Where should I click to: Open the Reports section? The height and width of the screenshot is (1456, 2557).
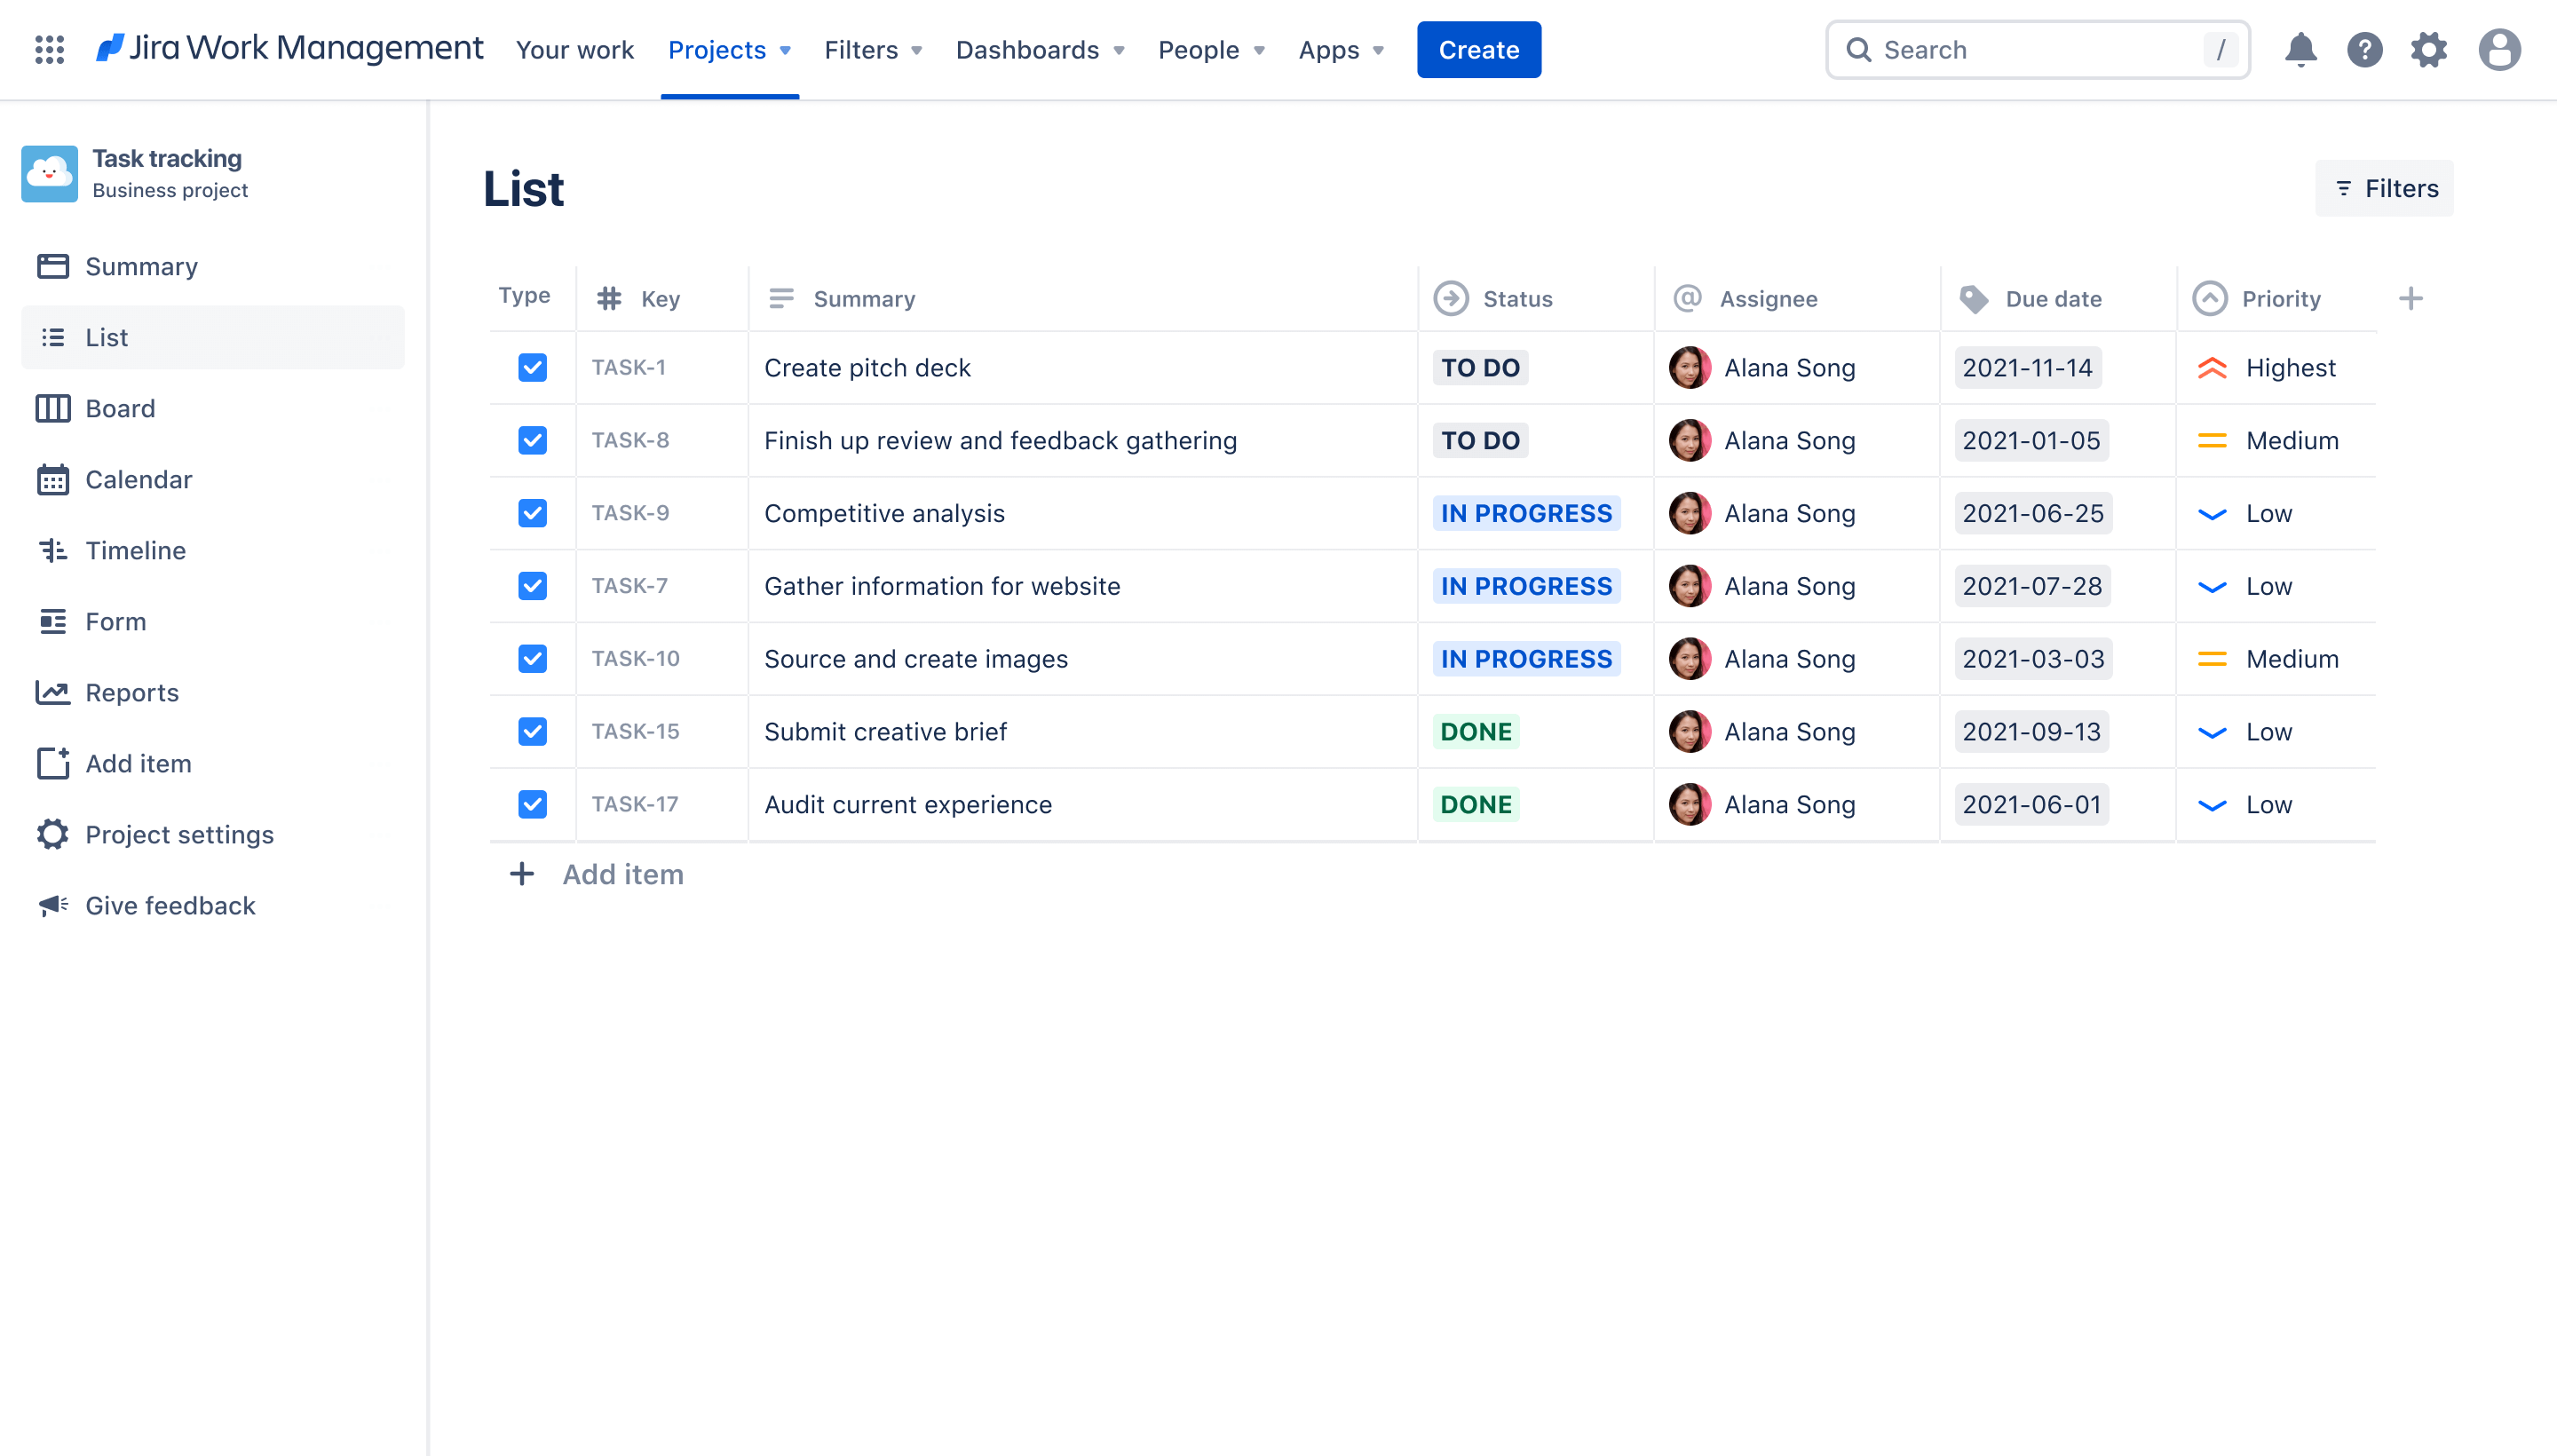(131, 690)
